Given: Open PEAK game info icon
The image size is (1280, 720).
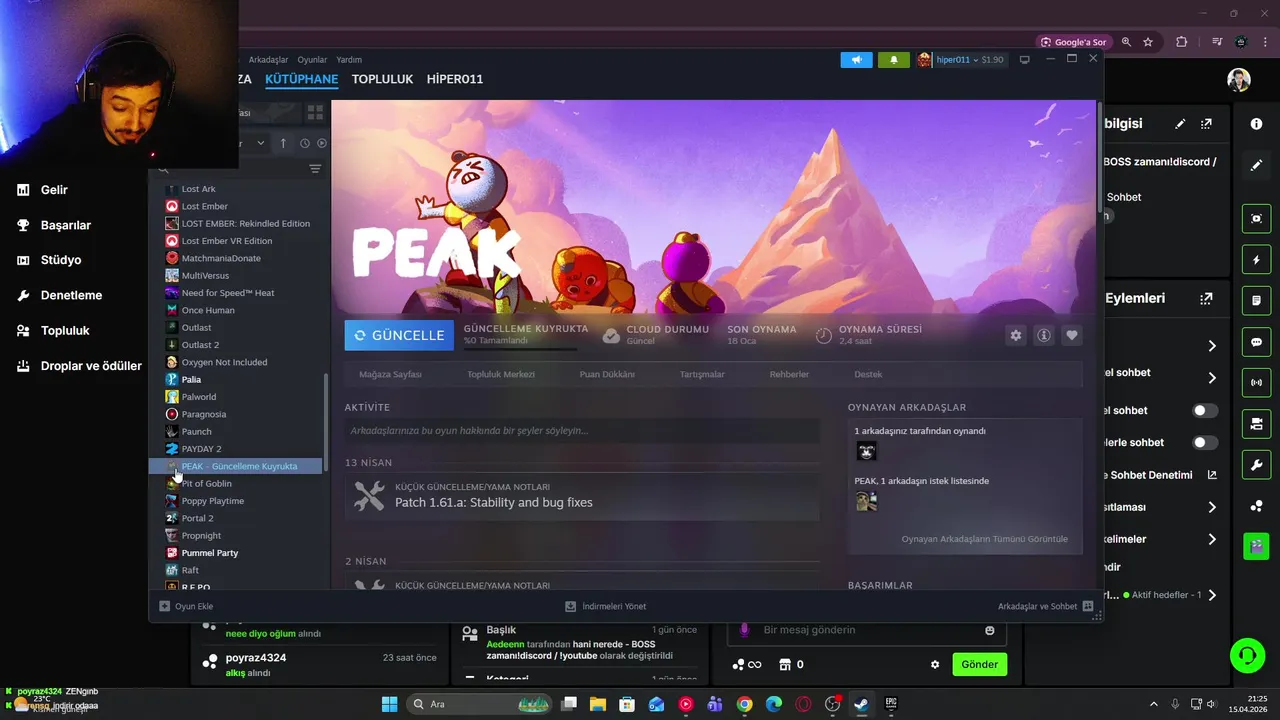Looking at the screenshot, I should (1044, 335).
